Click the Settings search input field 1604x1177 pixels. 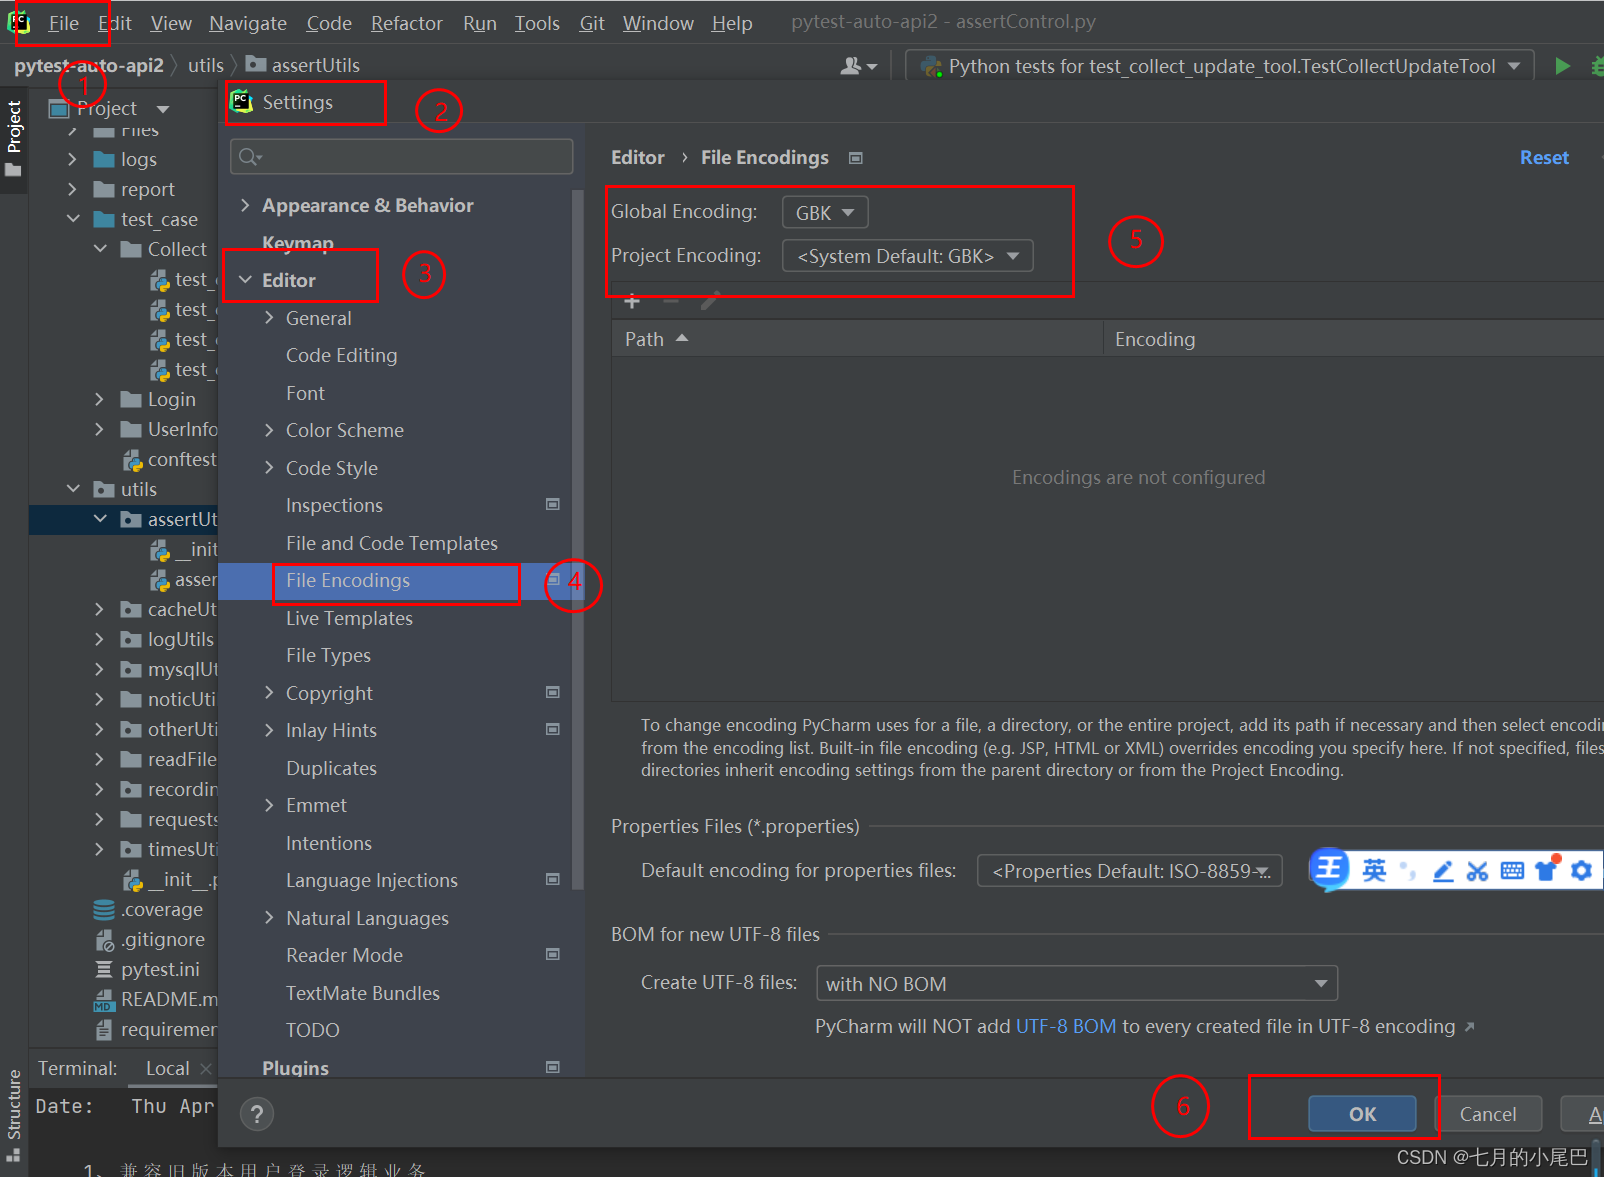[401, 157]
